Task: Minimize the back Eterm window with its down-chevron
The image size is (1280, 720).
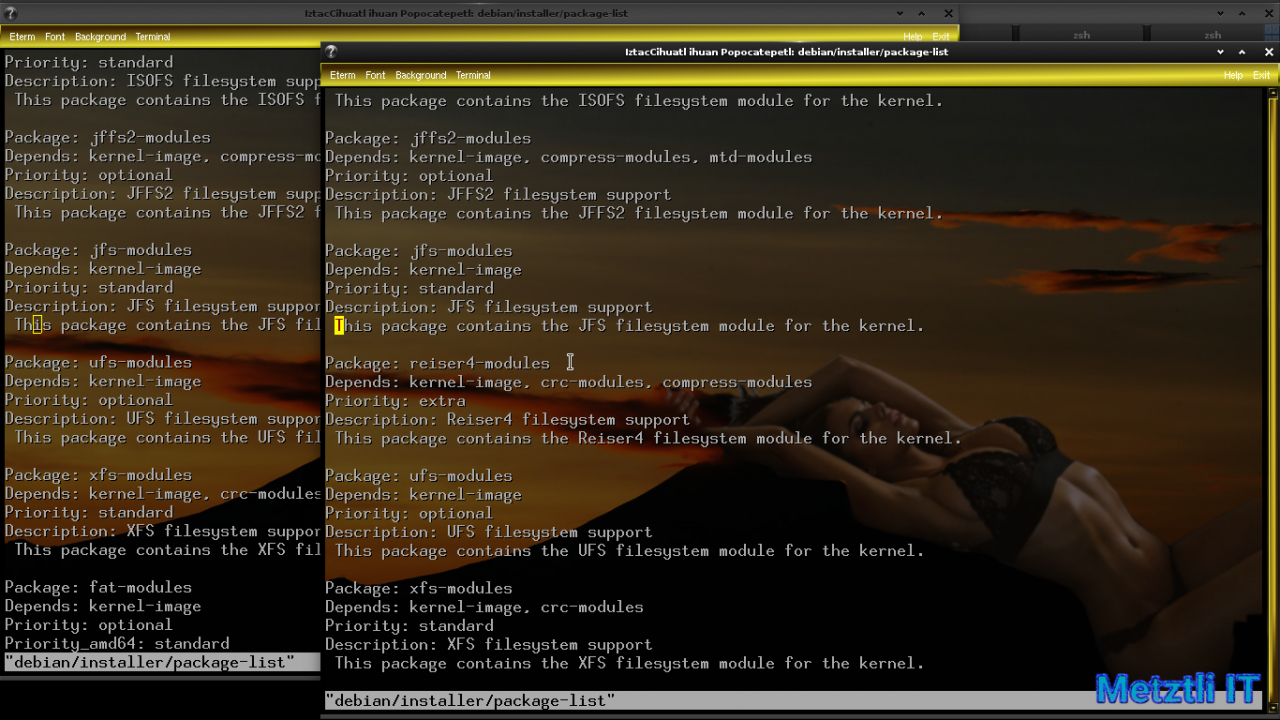Action: [x=900, y=14]
